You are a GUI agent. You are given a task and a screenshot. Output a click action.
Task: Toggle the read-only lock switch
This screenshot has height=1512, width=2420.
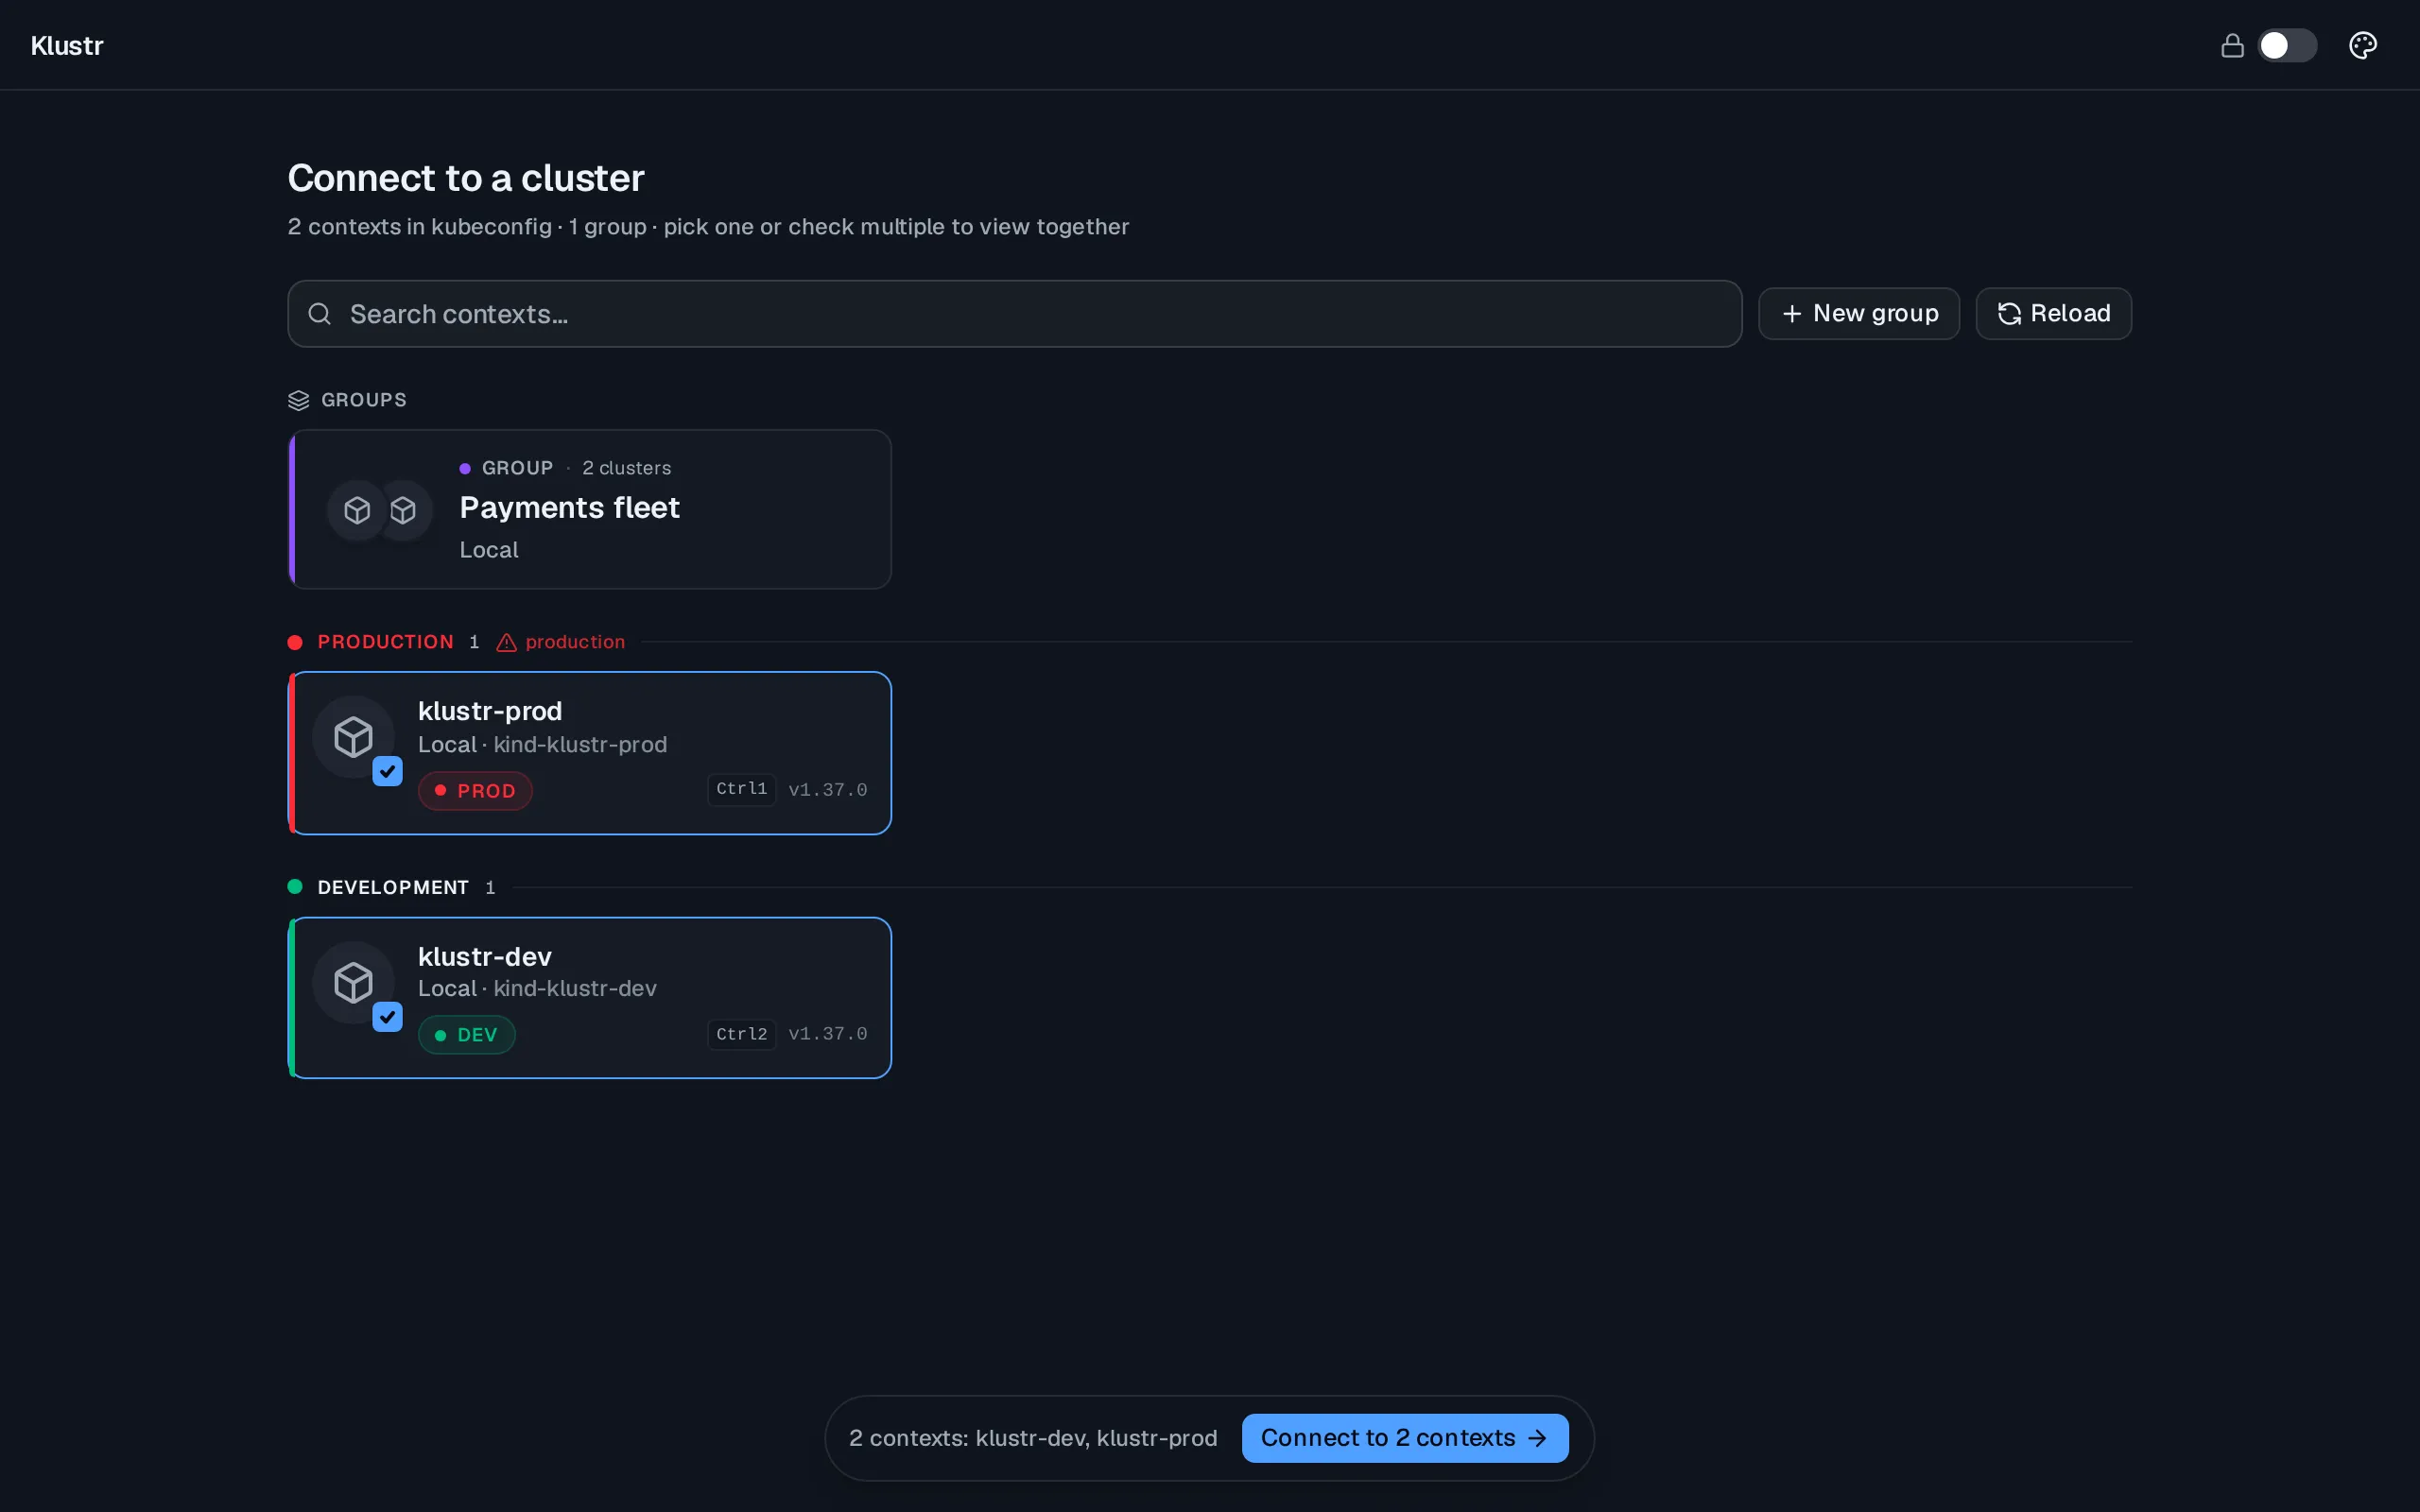[x=2287, y=45]
